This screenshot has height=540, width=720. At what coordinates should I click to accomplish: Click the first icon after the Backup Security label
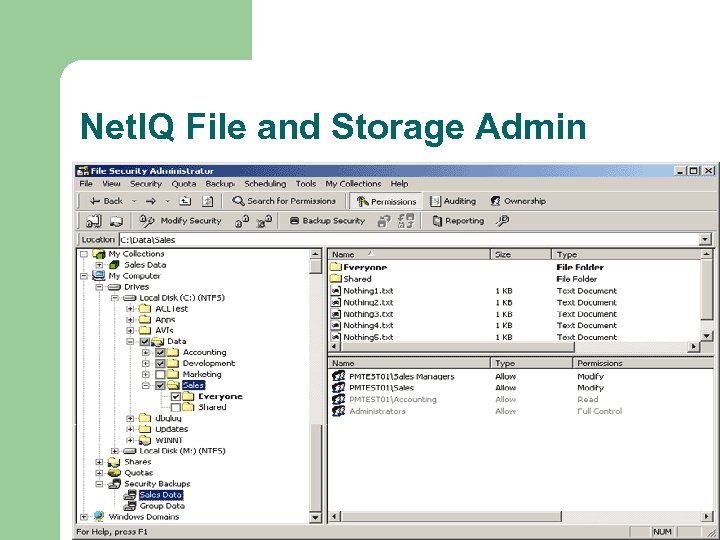pyautogui.click(x=384, y=221)
